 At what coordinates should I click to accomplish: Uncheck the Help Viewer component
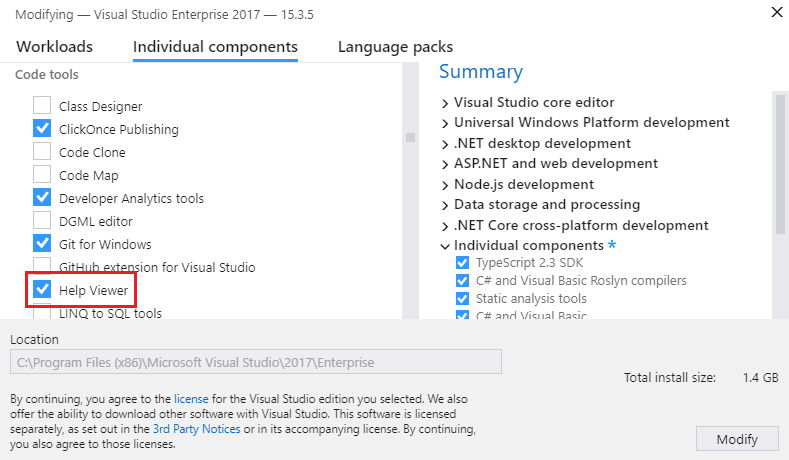coord(42,289)
